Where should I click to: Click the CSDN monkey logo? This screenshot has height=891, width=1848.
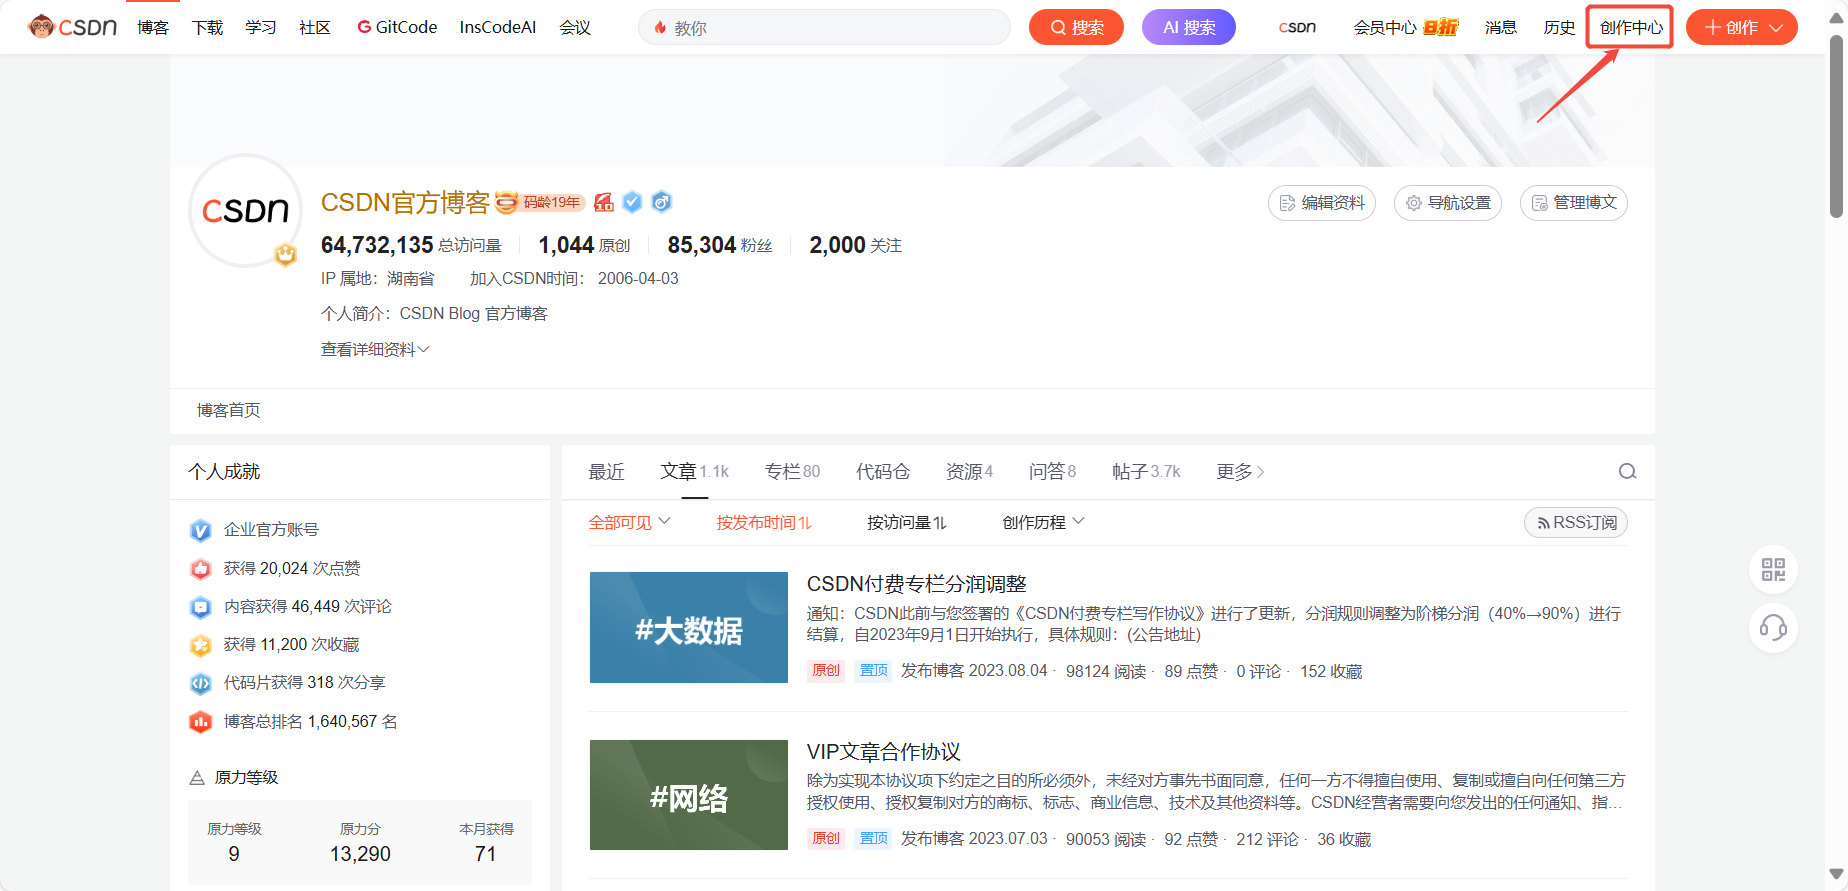[72, 27]
